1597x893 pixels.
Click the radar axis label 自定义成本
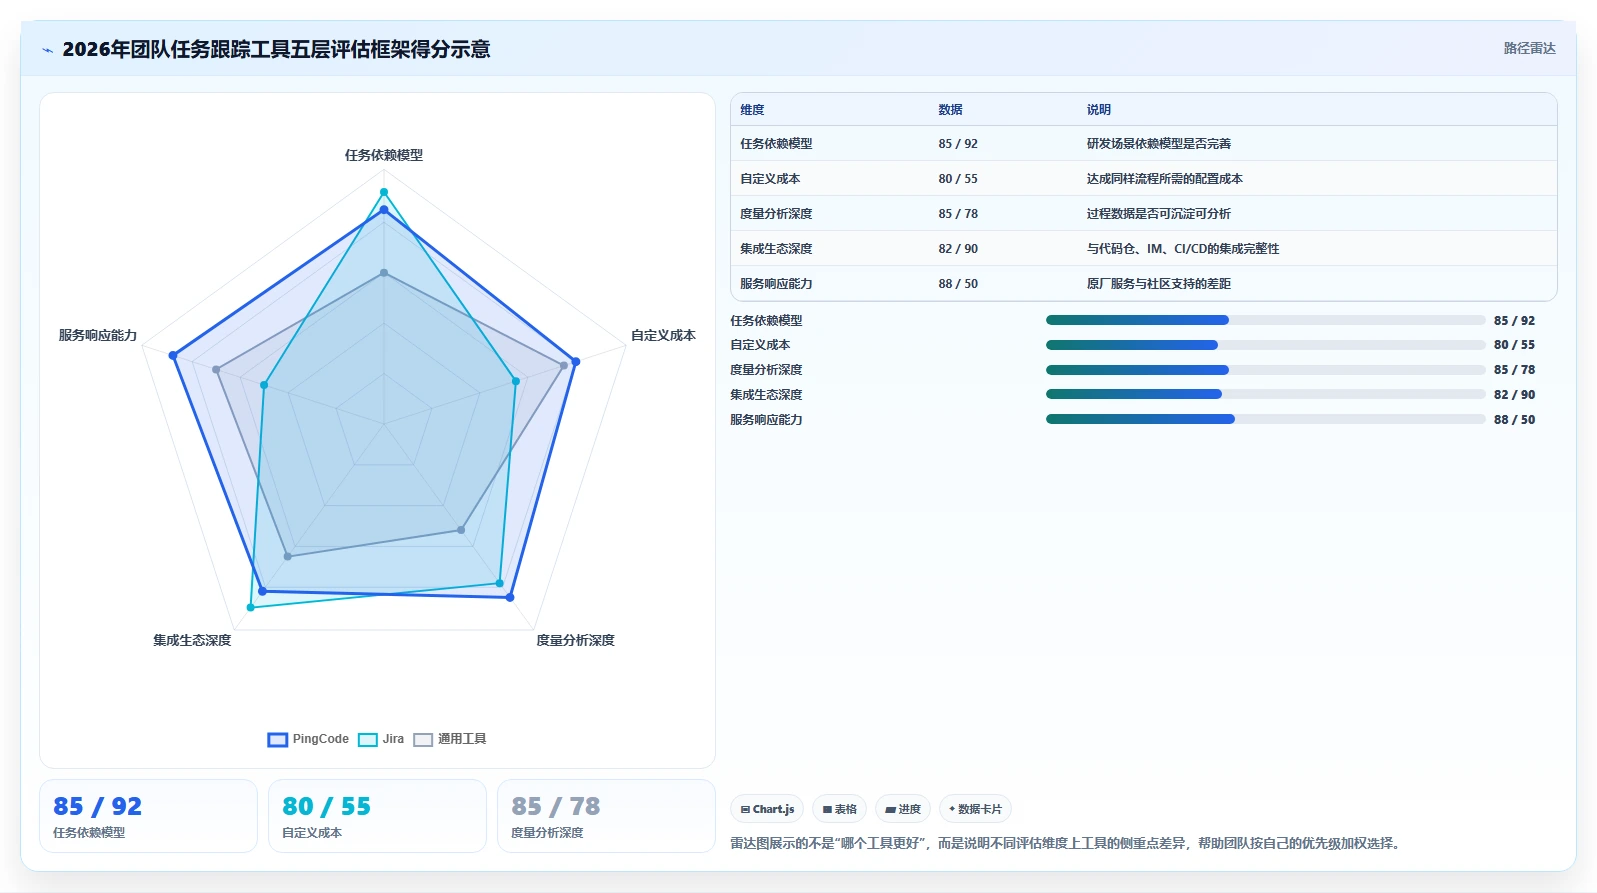(663, 335)
